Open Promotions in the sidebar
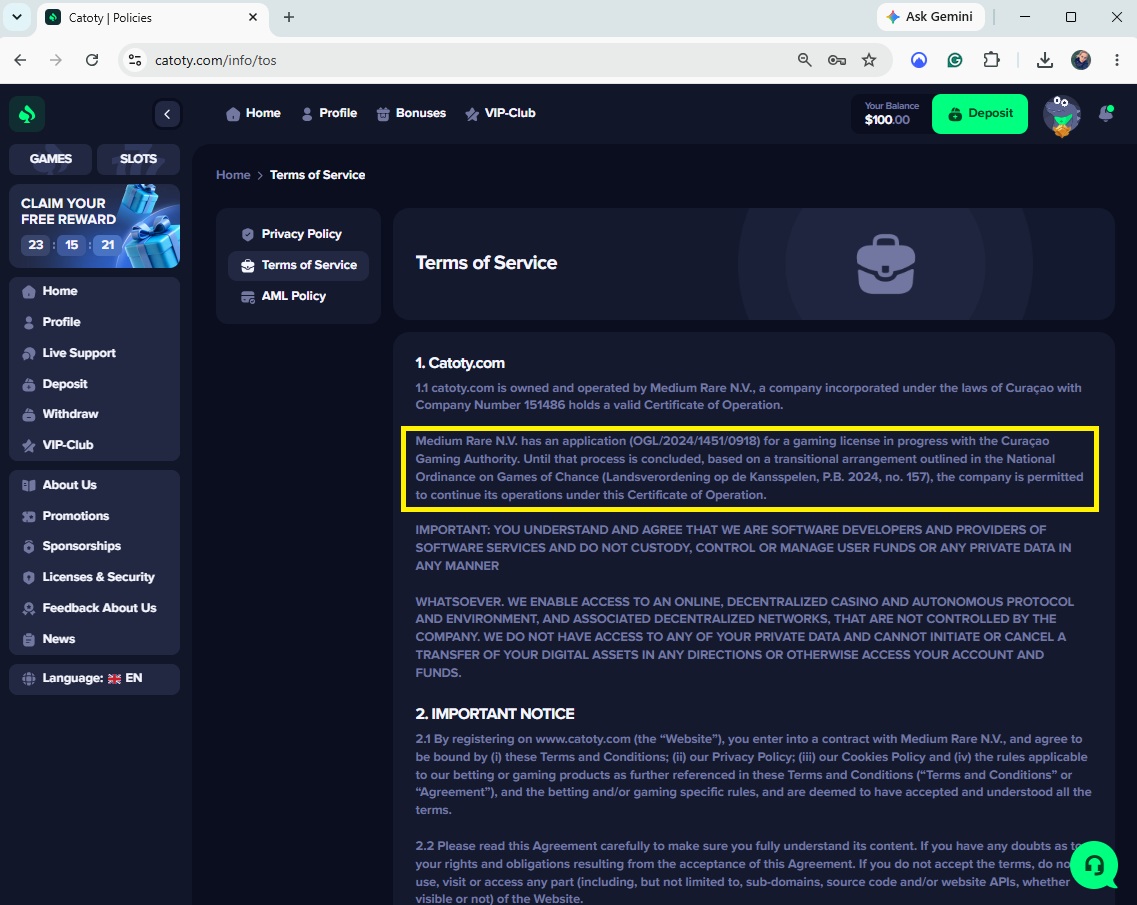This screenshot has height=905, width=1137. tap(94, 516)
